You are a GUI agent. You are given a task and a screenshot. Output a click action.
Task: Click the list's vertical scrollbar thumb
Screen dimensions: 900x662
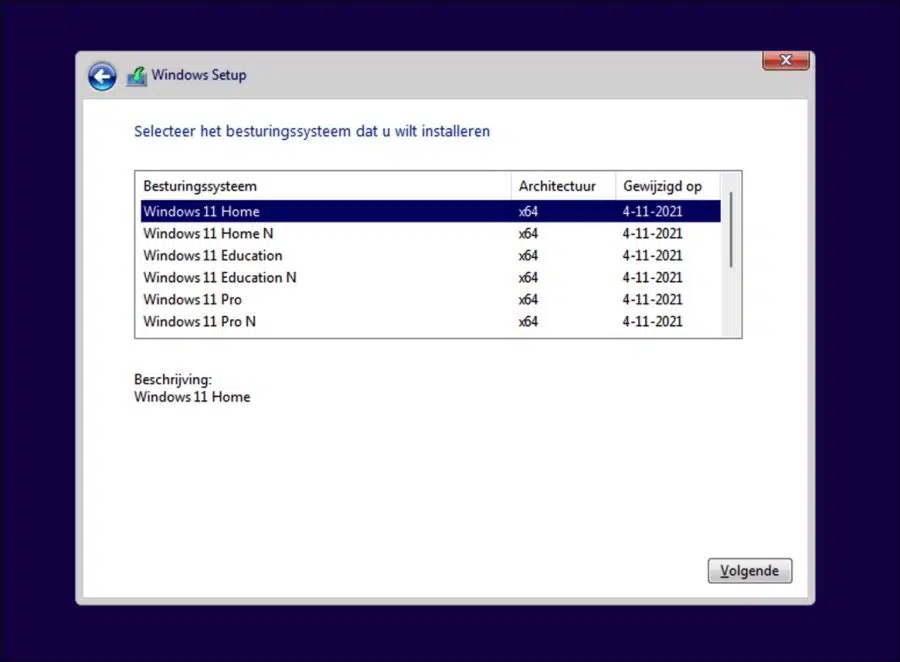731,230
